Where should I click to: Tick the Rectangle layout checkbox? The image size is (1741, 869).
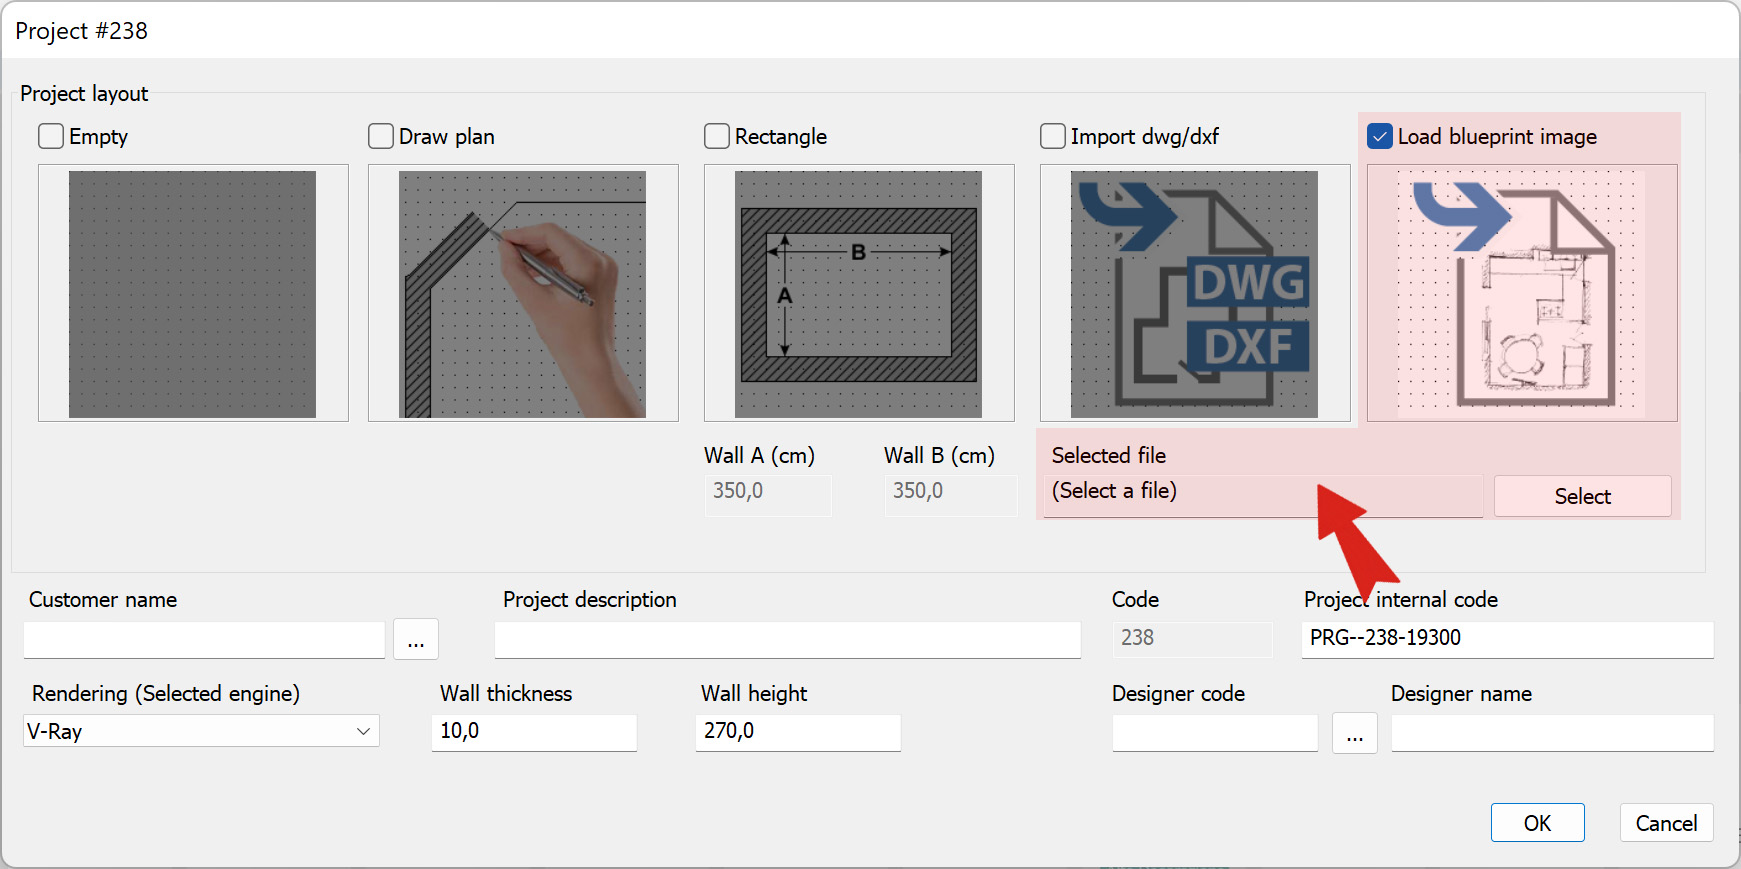(717, 136)
